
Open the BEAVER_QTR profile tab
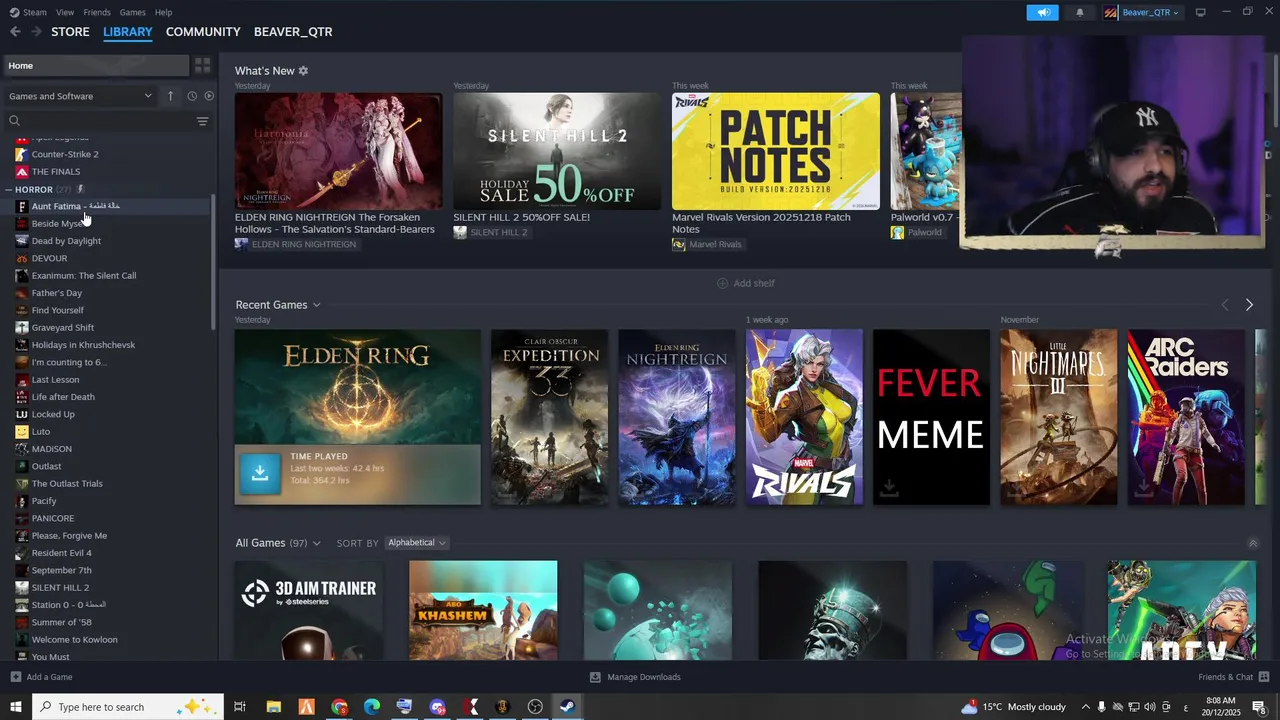[x=293, y=32]
